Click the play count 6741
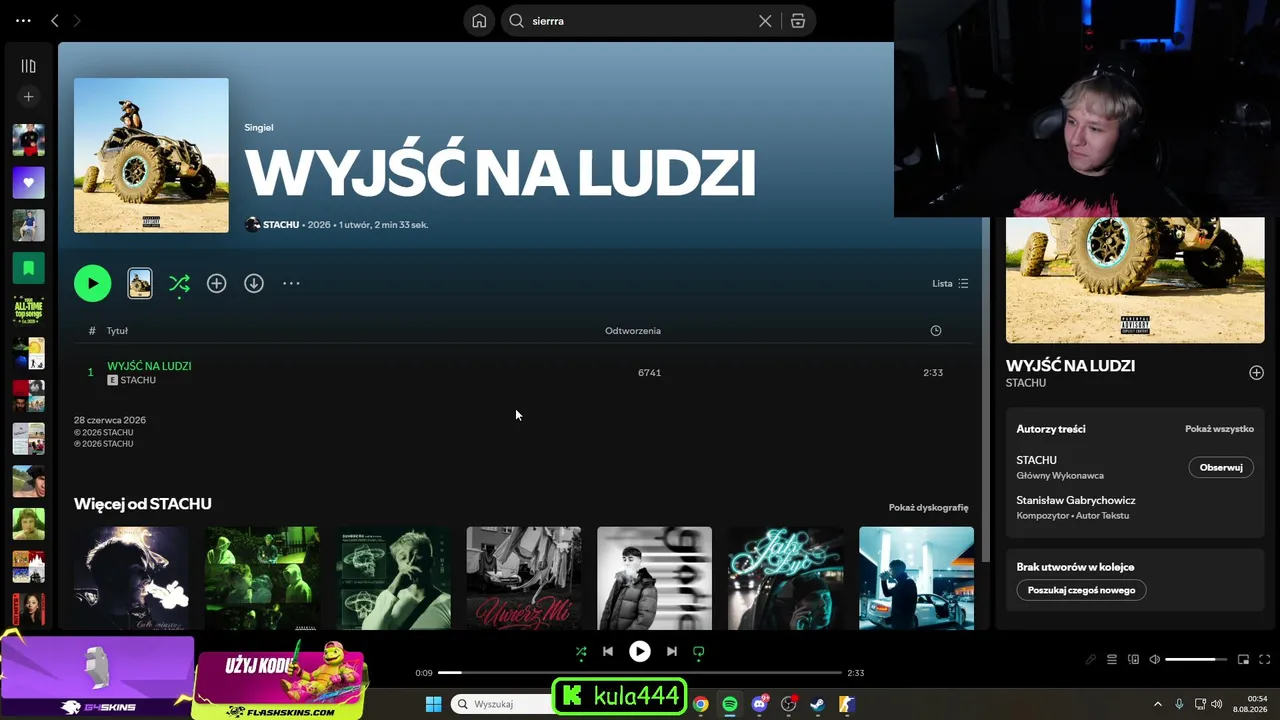 click(650, 373)
